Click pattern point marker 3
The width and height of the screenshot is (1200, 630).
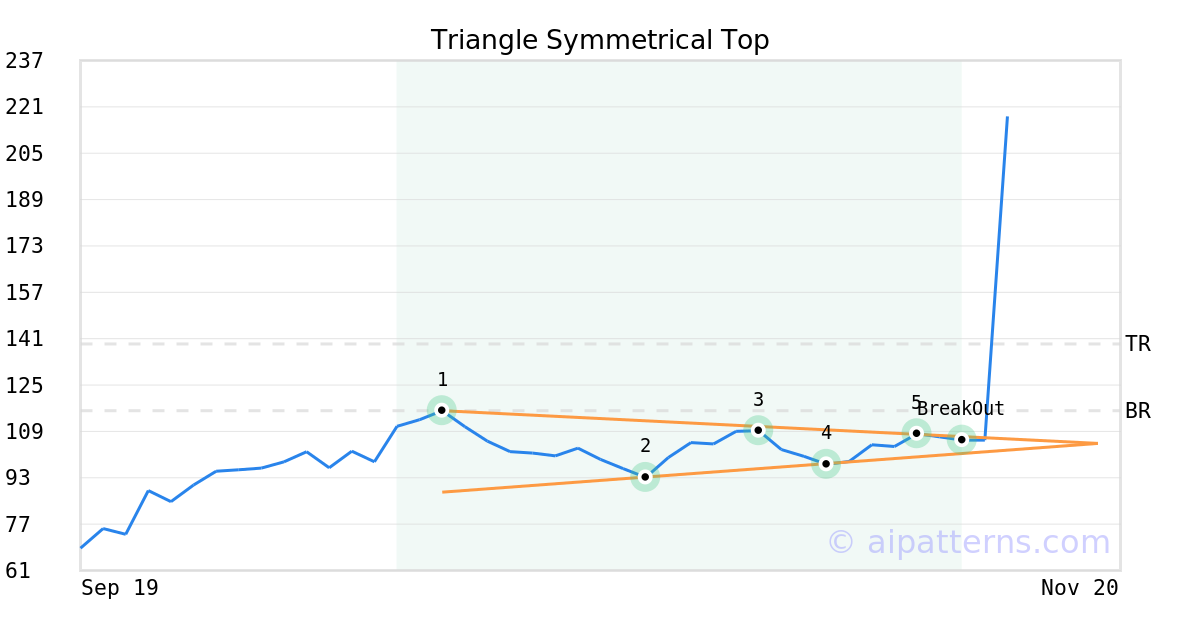(758, 430)
